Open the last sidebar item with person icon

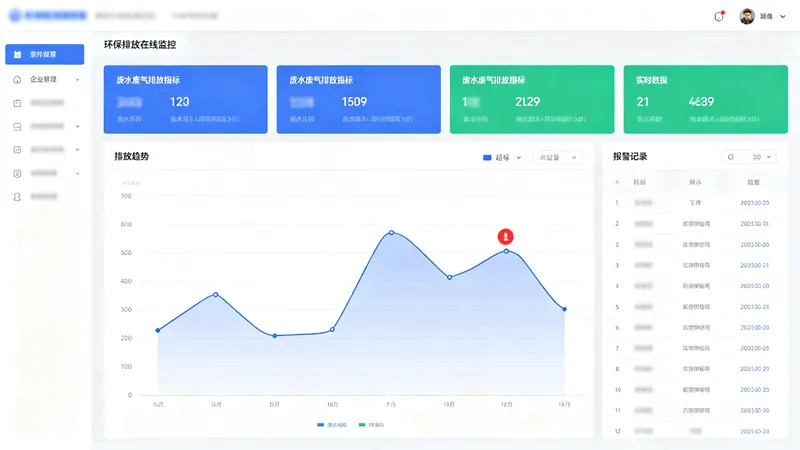tap(45, 197)
